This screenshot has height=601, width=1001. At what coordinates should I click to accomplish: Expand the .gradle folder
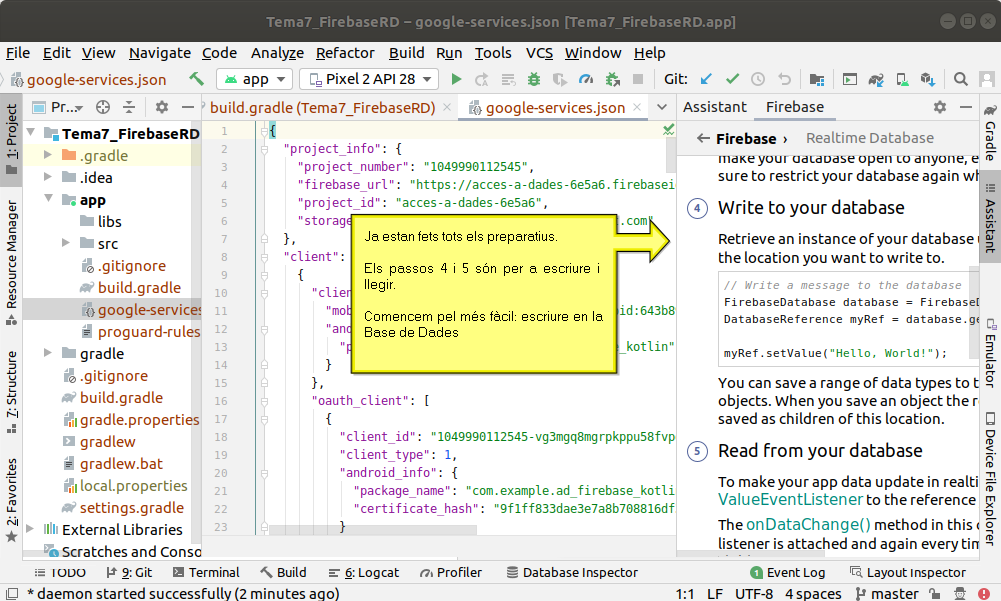coord(48,155)
